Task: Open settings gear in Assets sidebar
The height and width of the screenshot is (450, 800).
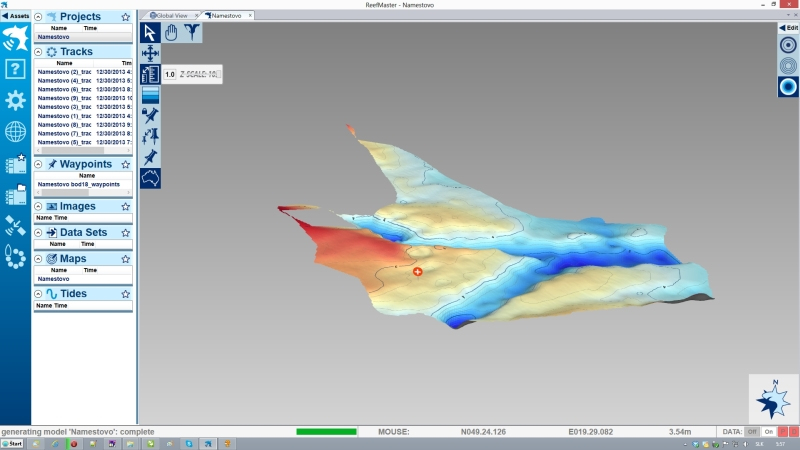Action: coord(15,100)
